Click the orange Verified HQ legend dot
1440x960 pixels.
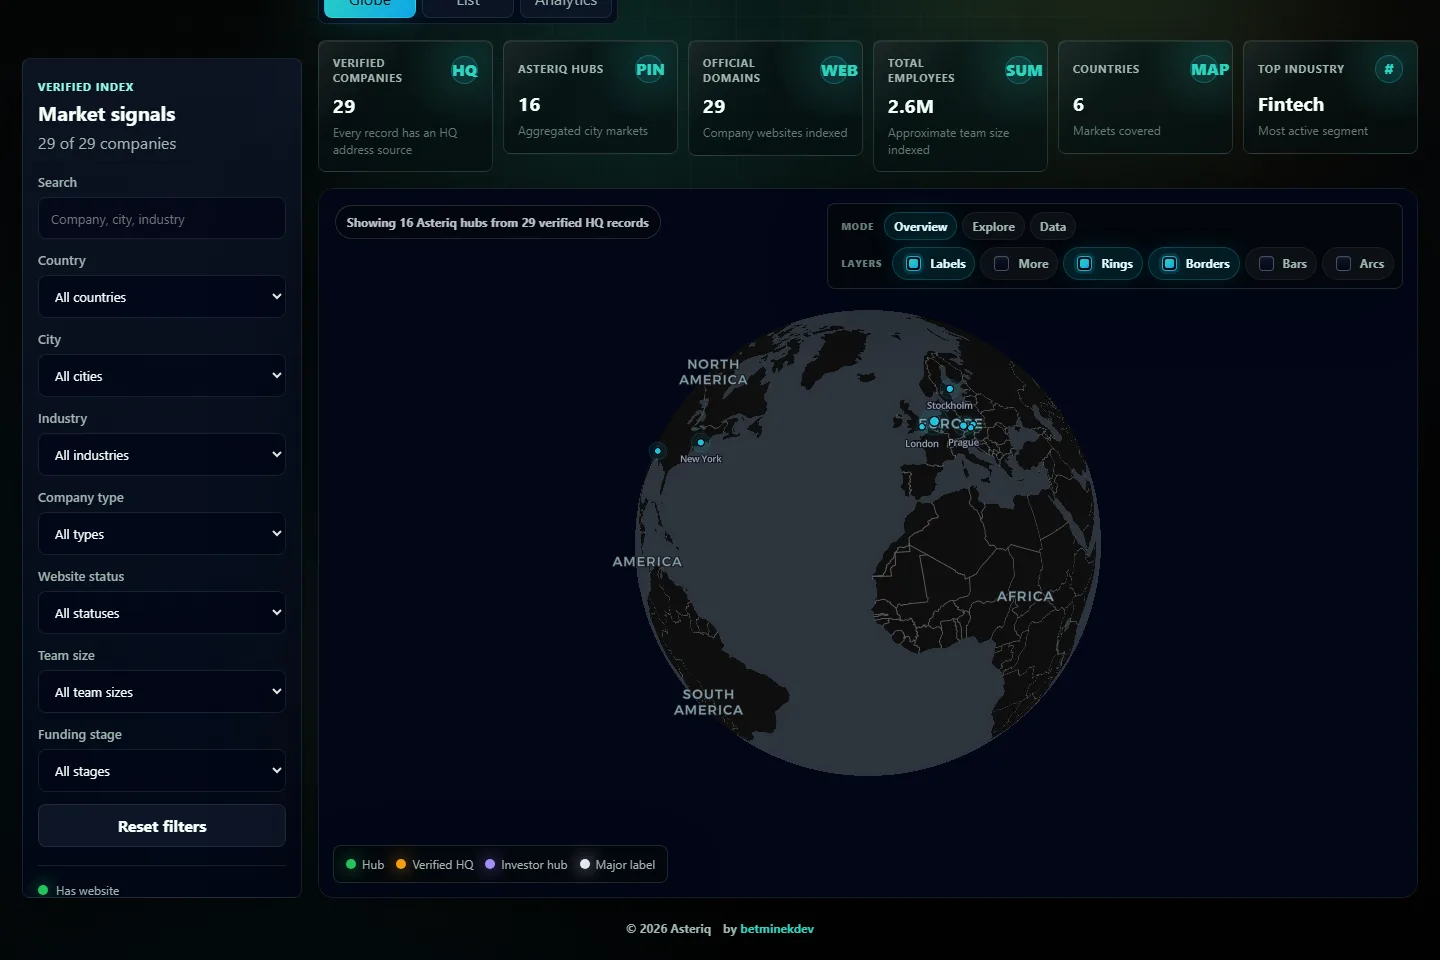(401, 864)
